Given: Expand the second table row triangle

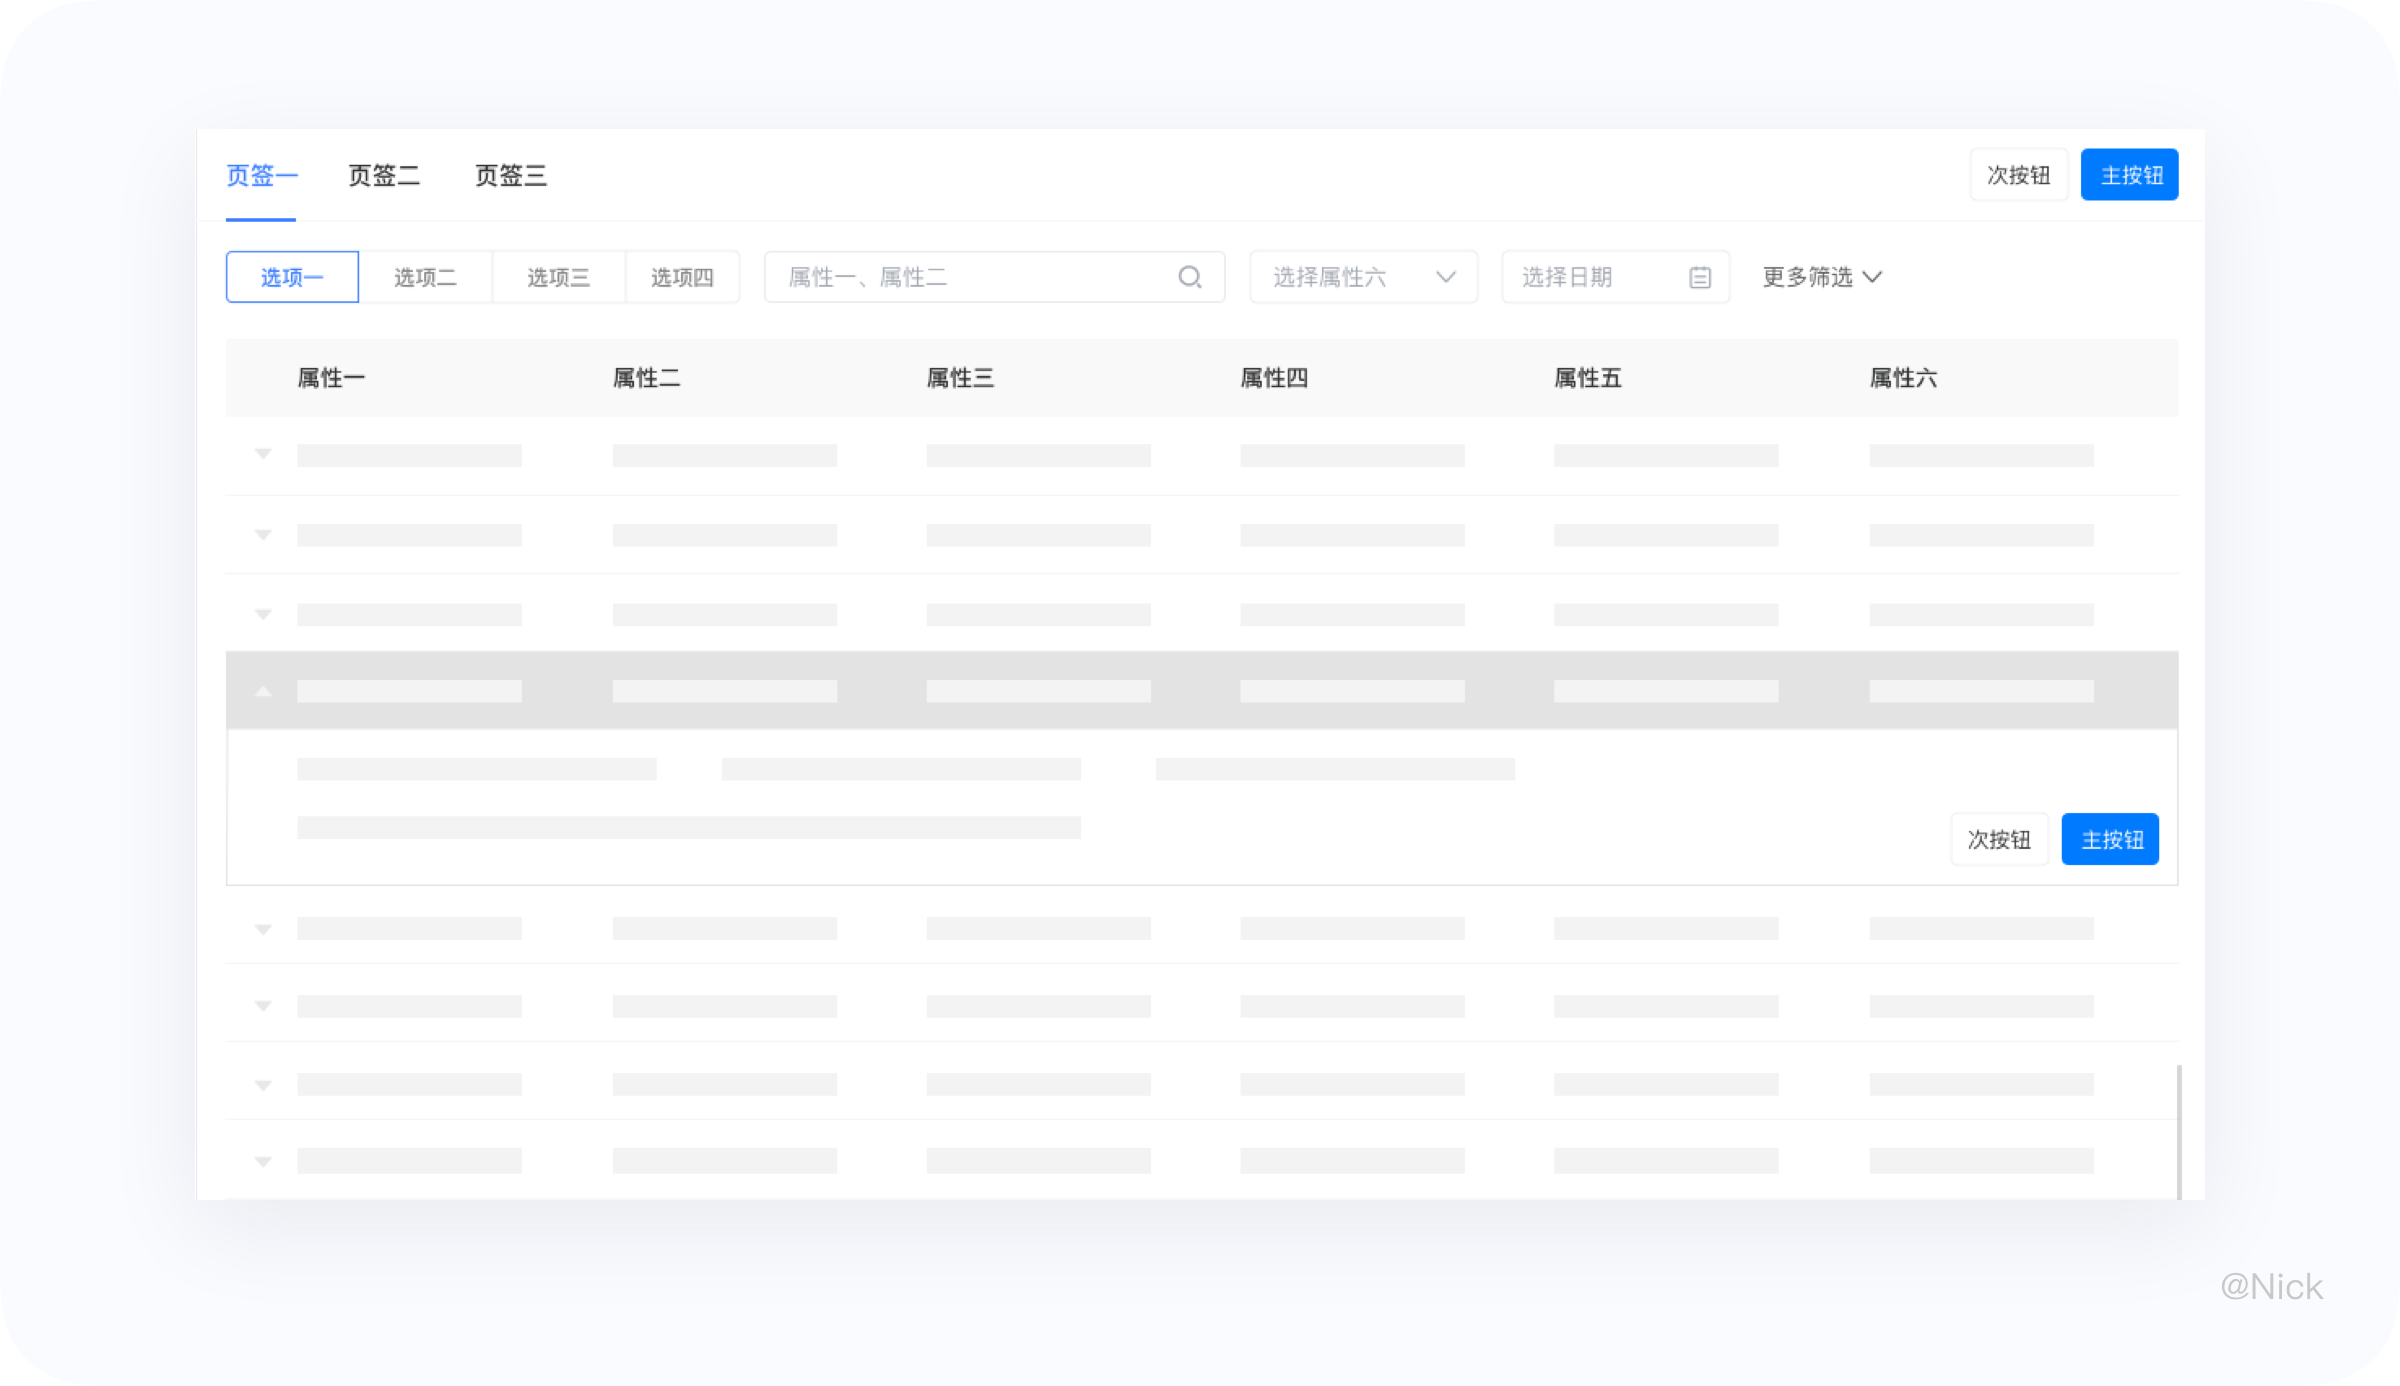Looking at the screenshot, I should pos(263,534).
